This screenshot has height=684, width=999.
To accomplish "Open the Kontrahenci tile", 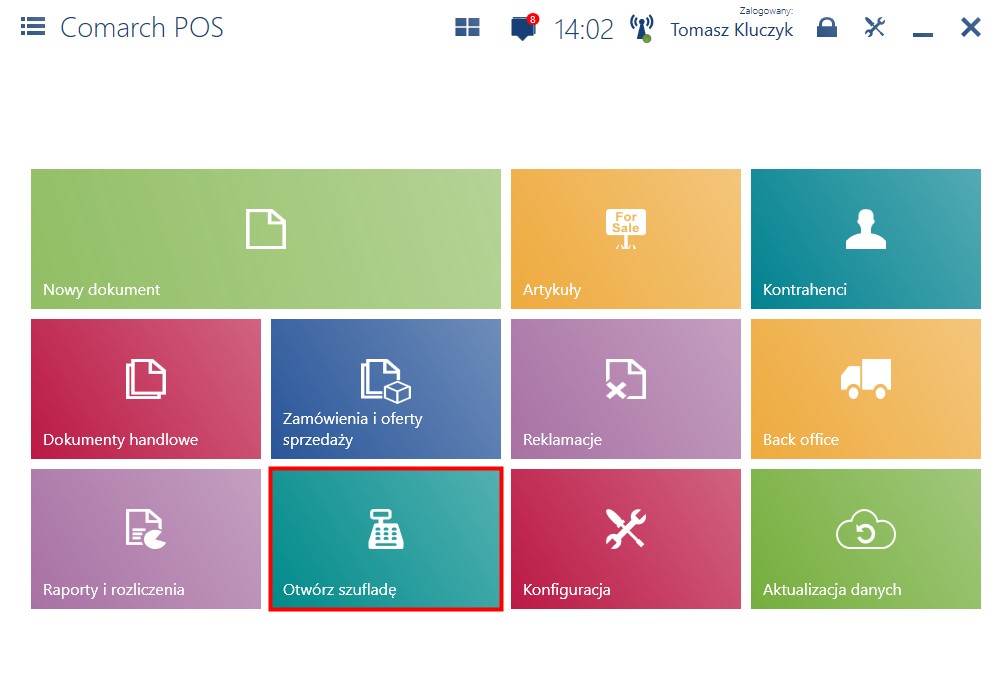I will pos(866,239).
